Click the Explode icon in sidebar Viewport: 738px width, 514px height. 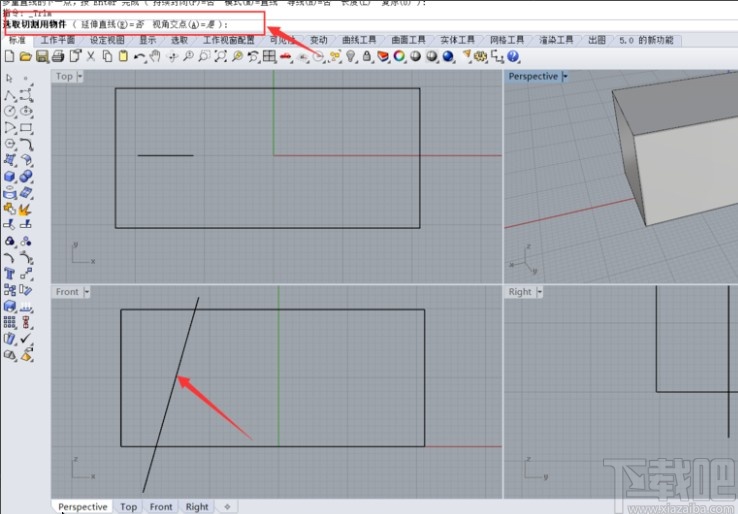pyautogui.click(x=26, y=209)
